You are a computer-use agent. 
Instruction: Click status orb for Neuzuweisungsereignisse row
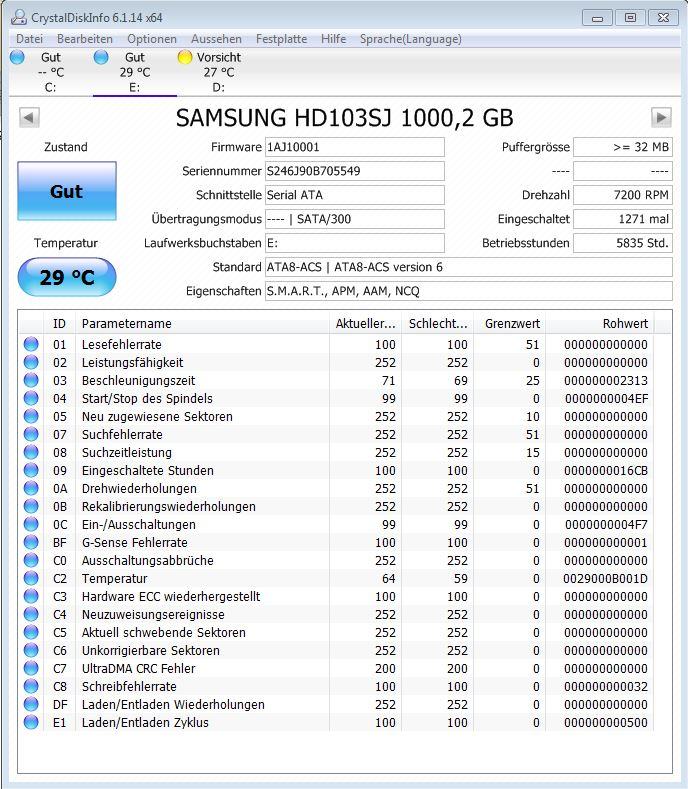pyautogui.click(x=31, y=614)
